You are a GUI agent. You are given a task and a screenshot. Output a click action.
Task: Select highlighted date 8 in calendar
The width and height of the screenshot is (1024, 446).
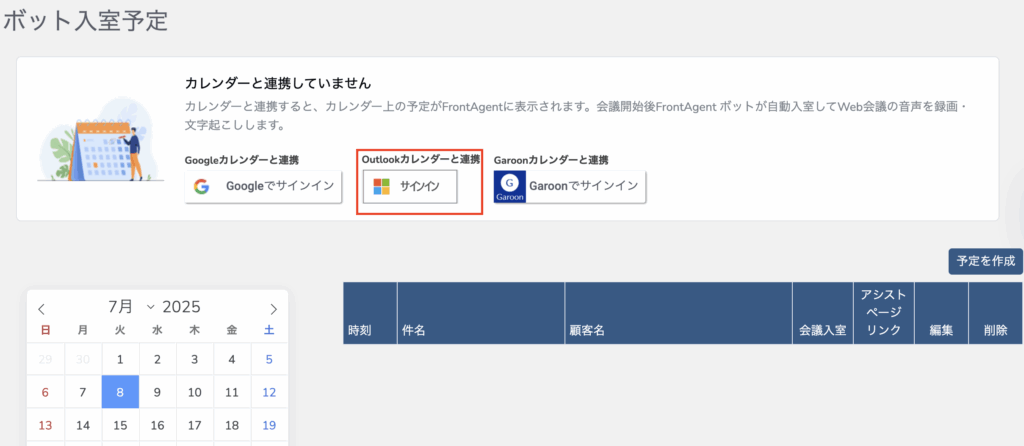point(120,393)
